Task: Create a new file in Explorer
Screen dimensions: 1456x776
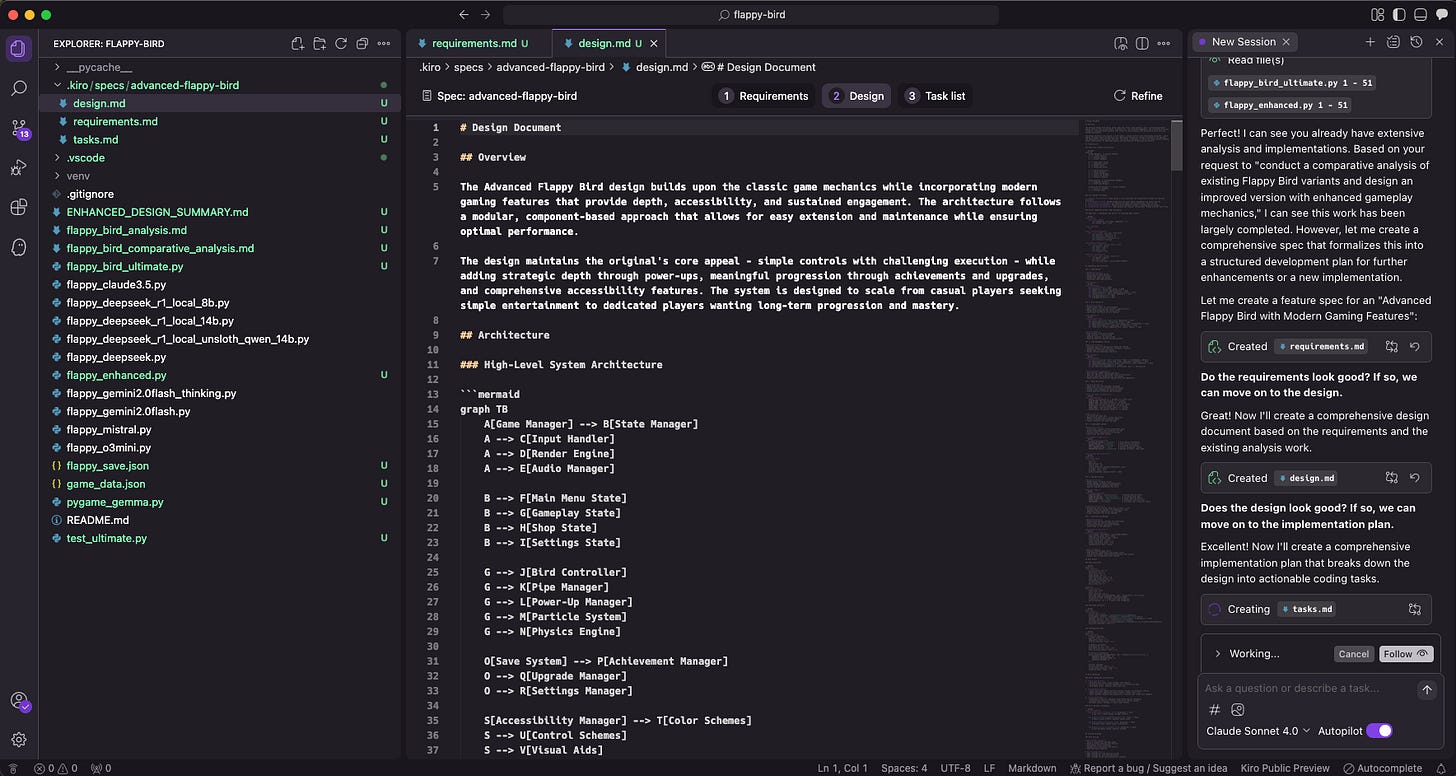Action: point(297,44)
